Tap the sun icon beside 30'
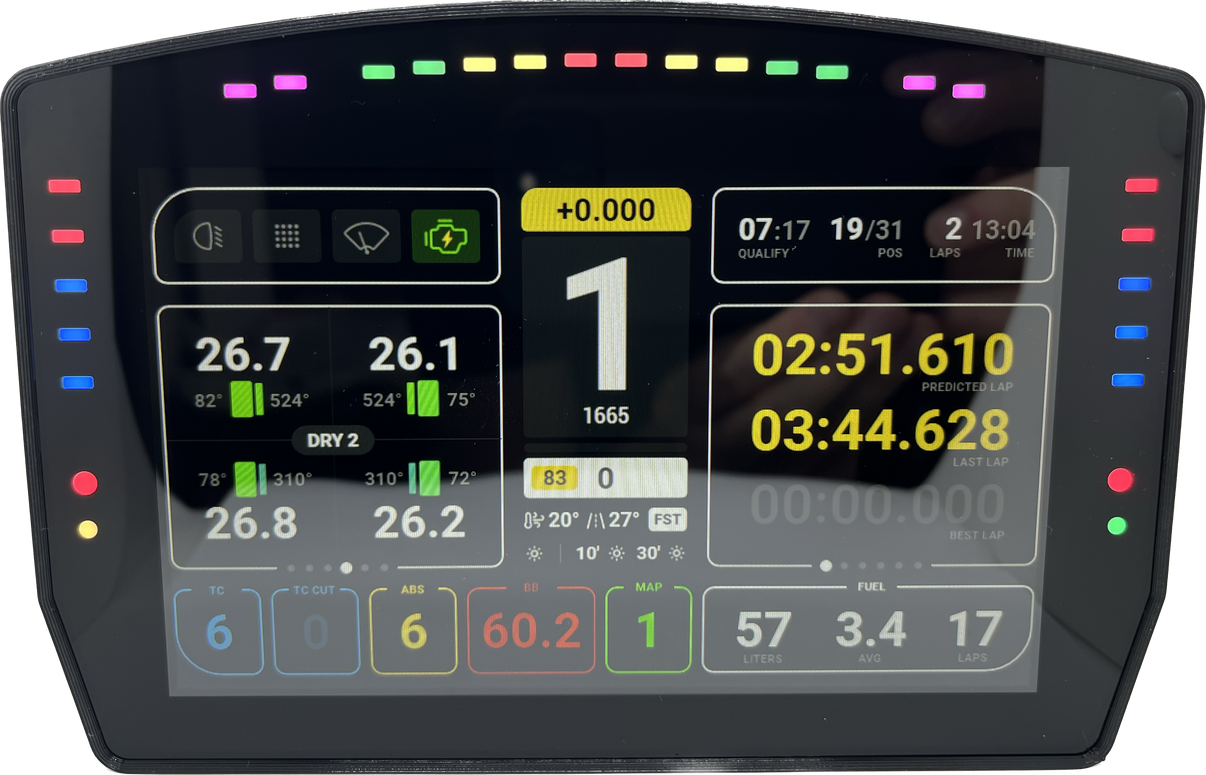The height and width of the screenshot is (775, 1206). coord(677,554)
